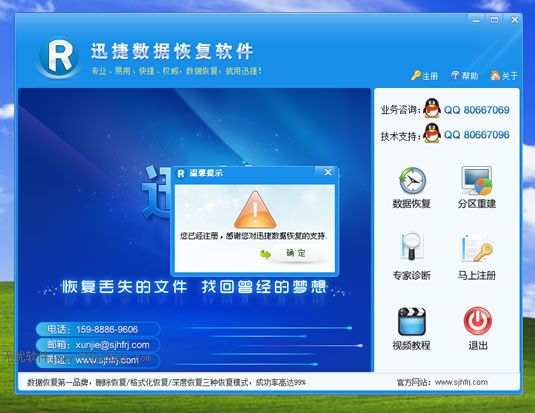Image resolution: width=535 pixels, height=413 pixels.
Task: Click the 帮助 question mark icon
Action: (455, 75)
